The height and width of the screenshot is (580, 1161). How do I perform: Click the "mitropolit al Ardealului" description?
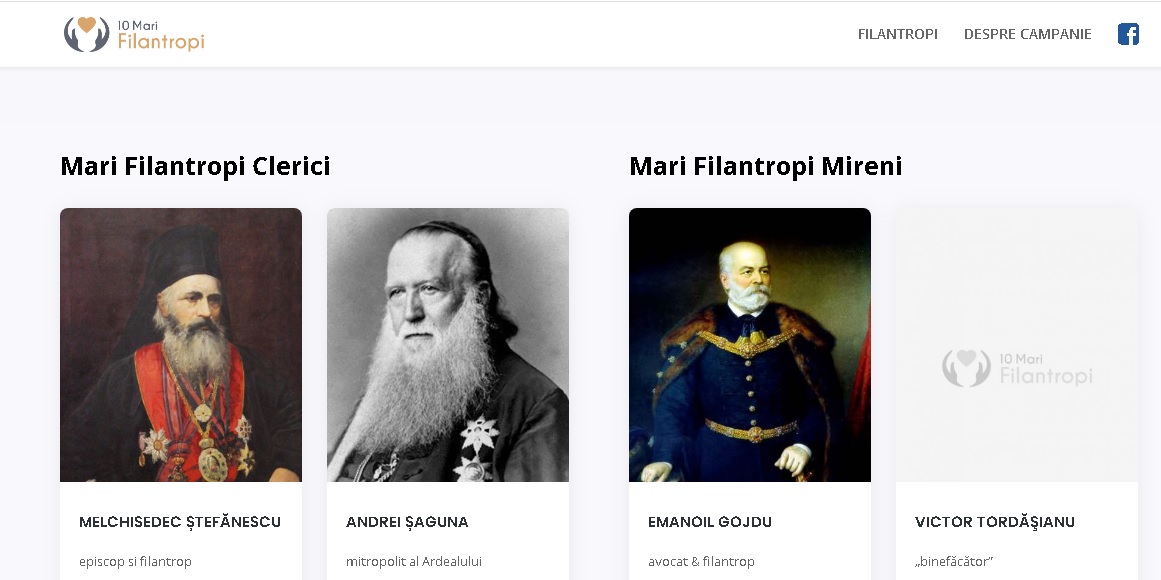pos(414,561)
